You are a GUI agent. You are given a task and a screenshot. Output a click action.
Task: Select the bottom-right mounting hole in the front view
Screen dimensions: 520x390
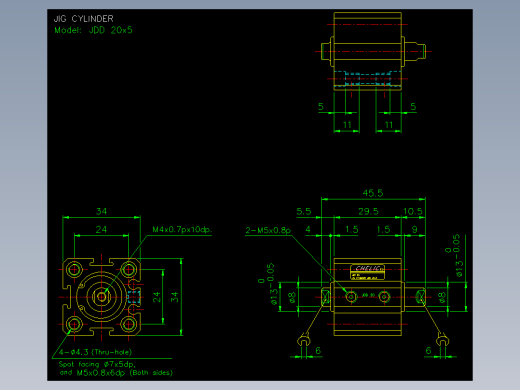pyautogui.click(x=129, y=324)
